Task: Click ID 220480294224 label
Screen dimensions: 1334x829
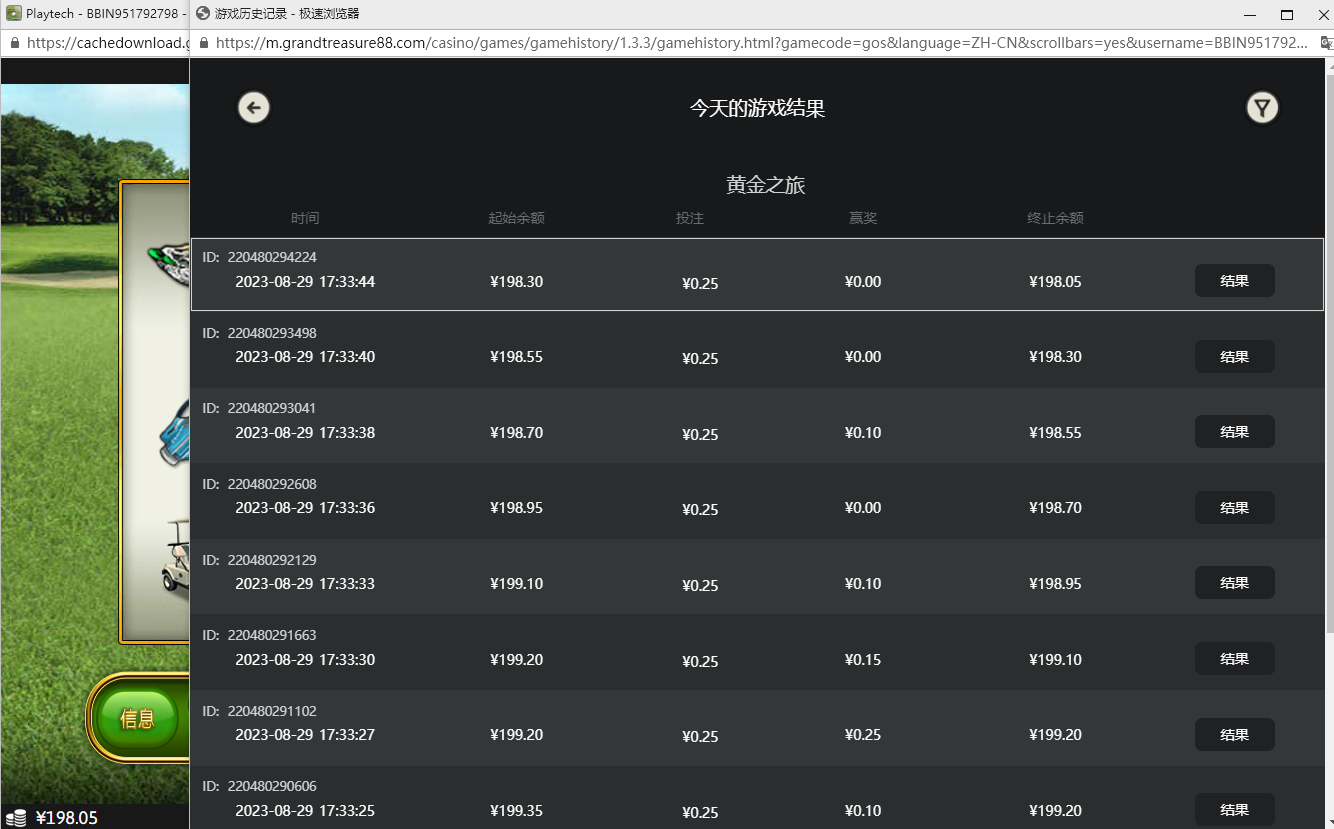Action: coord(260,257)
